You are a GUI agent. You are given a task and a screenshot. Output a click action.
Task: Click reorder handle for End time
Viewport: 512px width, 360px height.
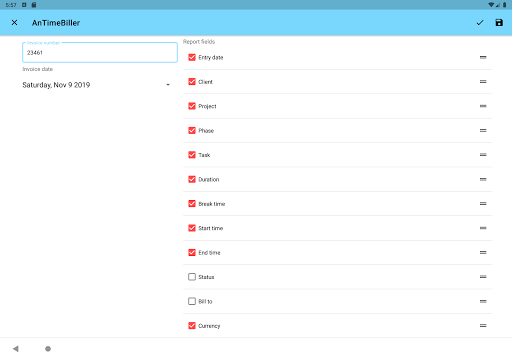pyautogui.click(x=483, y=252)
